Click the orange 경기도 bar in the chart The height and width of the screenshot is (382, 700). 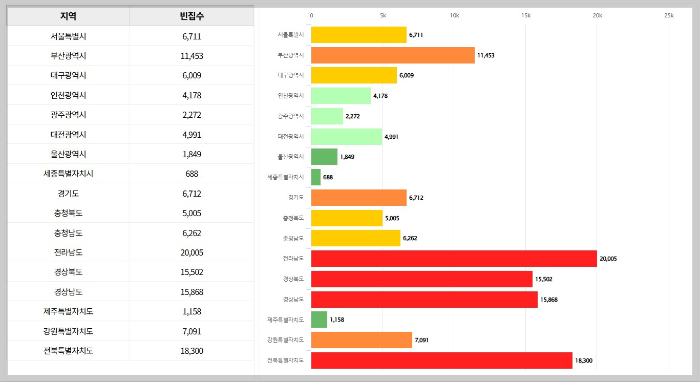click(x=359, y=198)
